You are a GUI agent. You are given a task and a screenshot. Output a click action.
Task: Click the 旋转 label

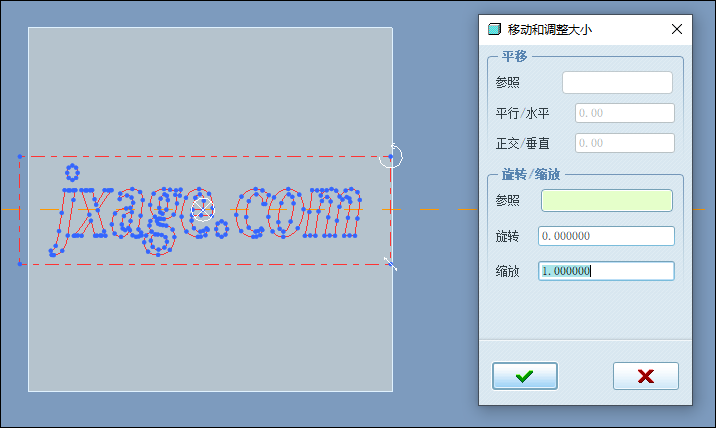[x=507, y=236]
